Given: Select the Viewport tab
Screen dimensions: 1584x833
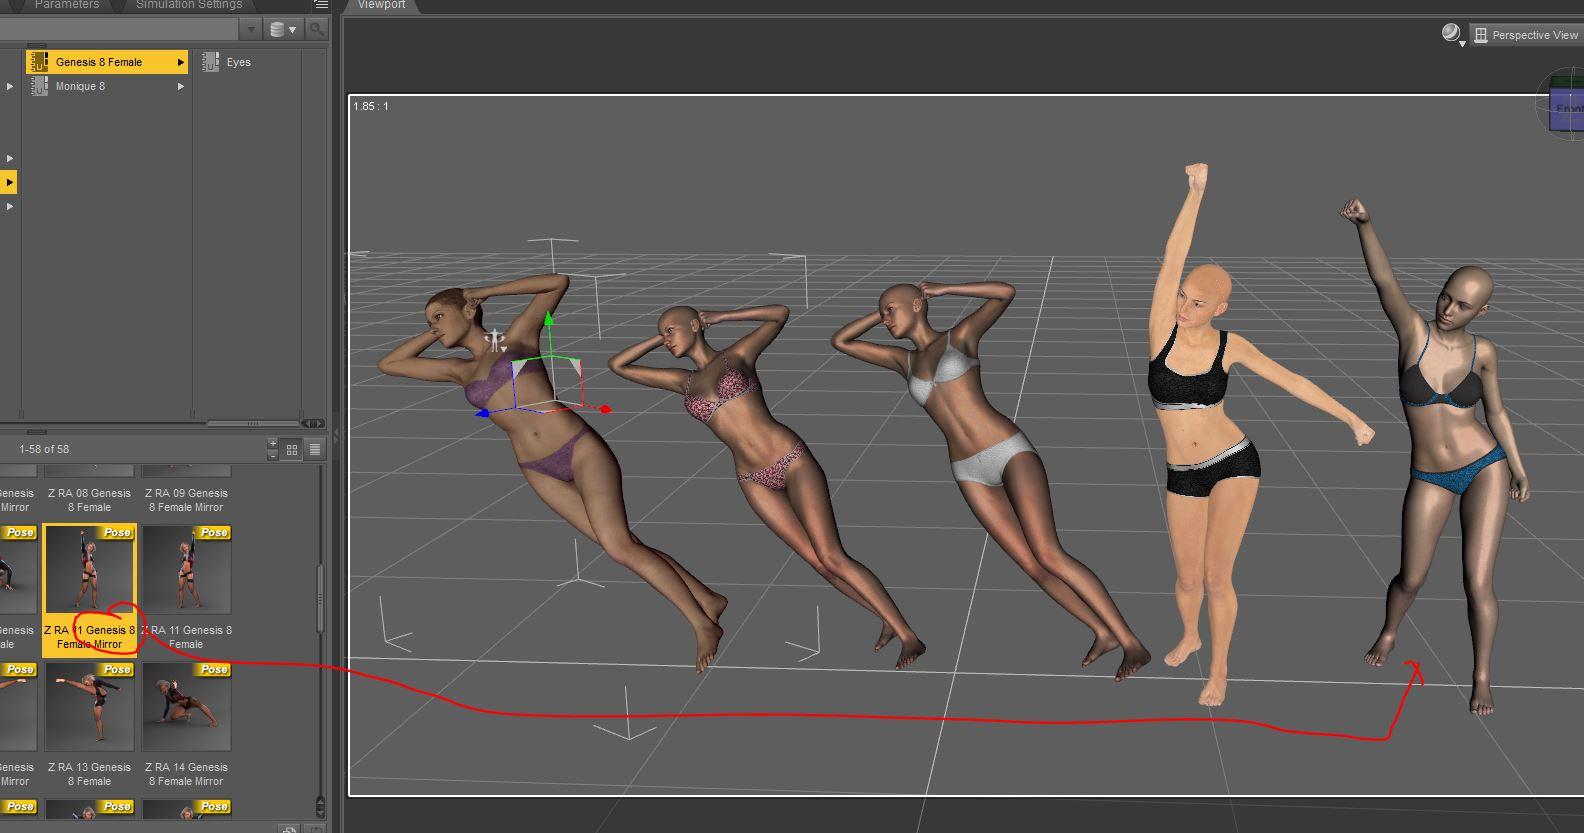Looking at the screenshot, I should 381,5.
